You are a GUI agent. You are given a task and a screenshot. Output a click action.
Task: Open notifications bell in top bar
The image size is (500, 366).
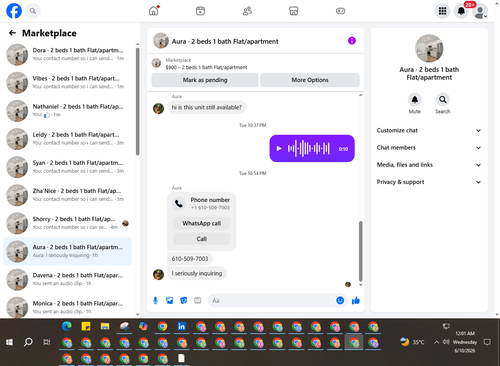click(461, 11)
